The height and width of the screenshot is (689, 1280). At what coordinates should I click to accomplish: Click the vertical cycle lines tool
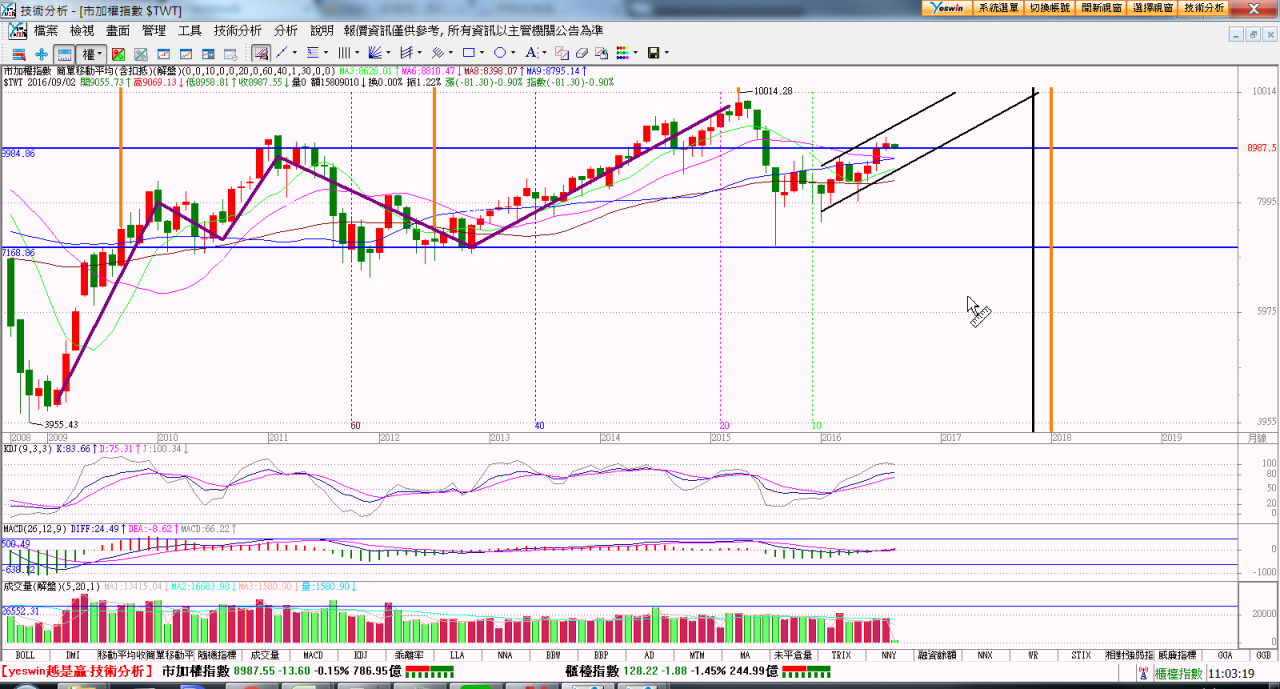[x=343, y=53]
